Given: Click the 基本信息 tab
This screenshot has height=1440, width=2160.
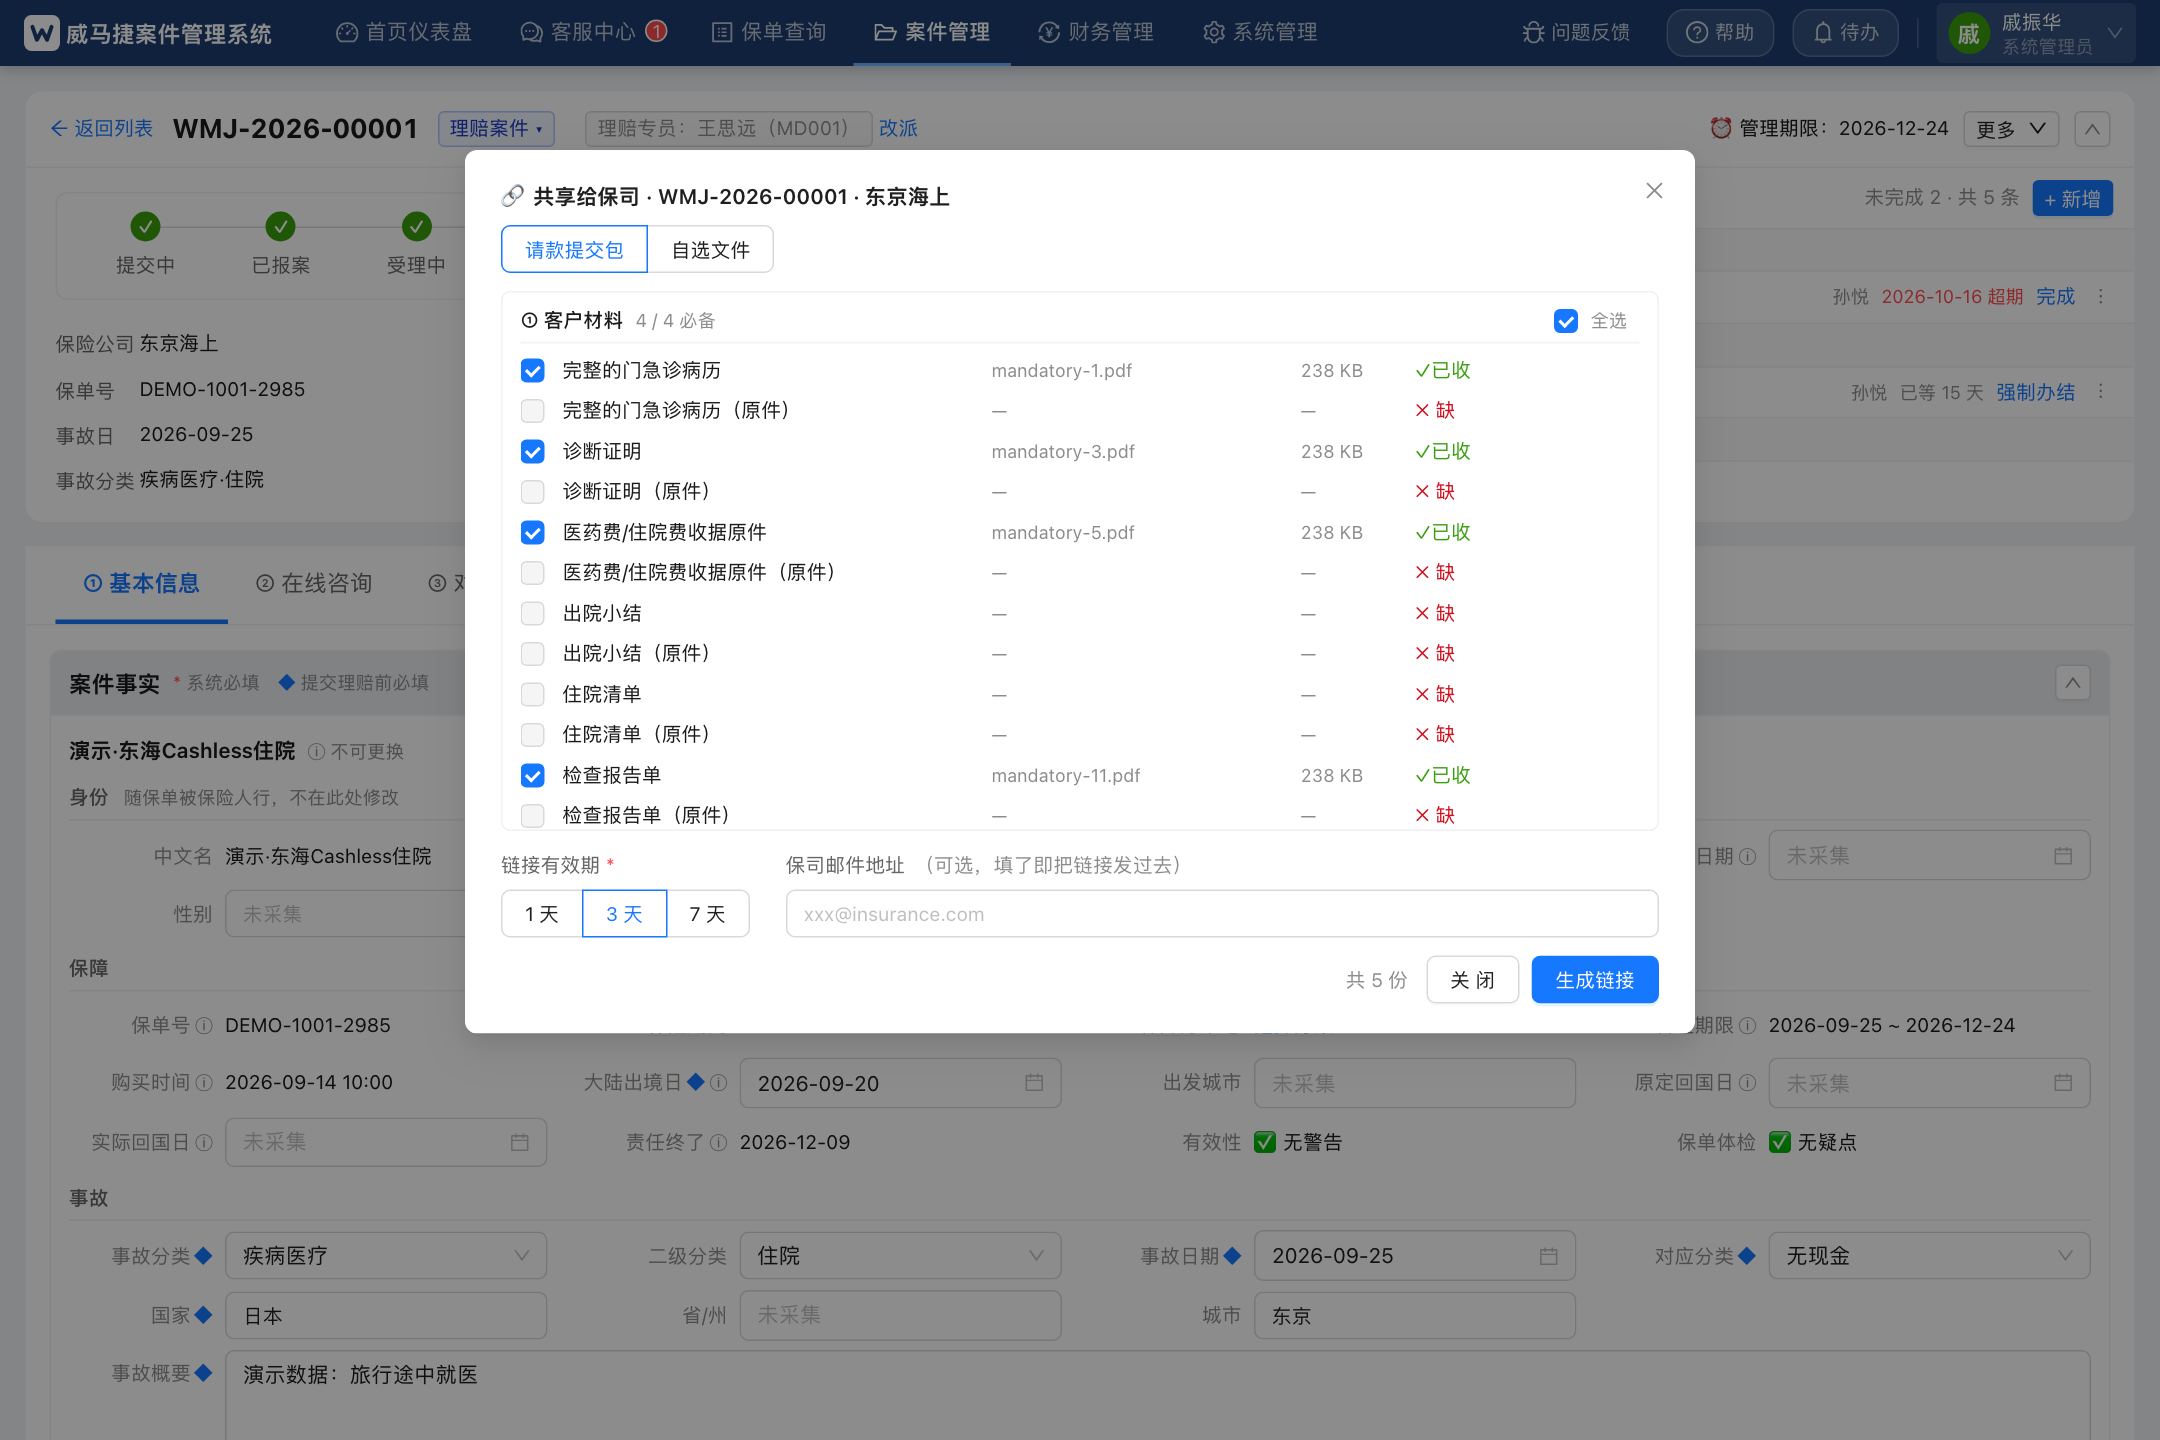Looking at the screenshot, I should point(141,584).
